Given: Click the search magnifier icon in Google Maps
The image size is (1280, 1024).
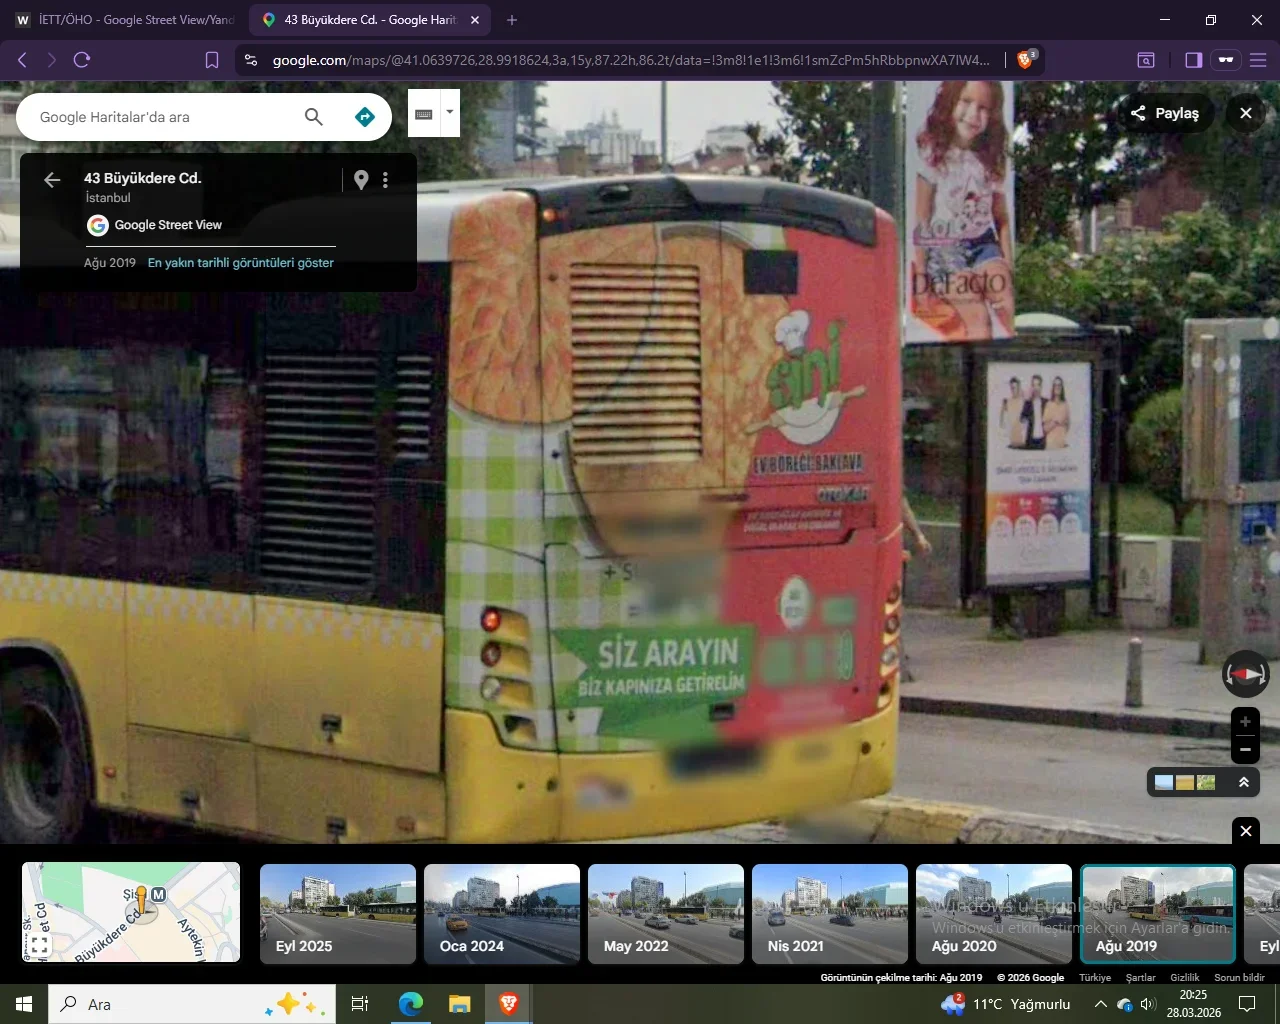Looking at the screenshot, I should tap(314, 117).
